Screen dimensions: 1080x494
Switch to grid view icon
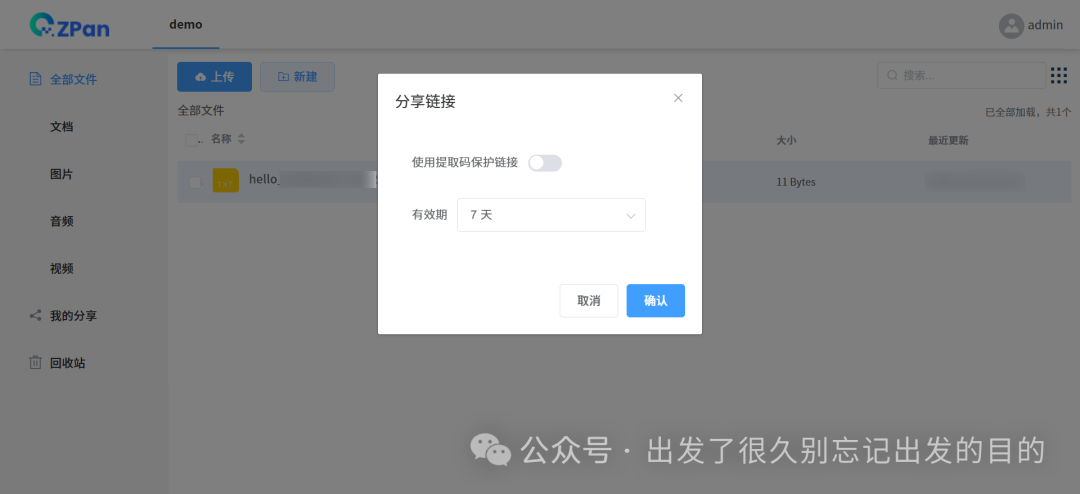(x=1059, y=75)
